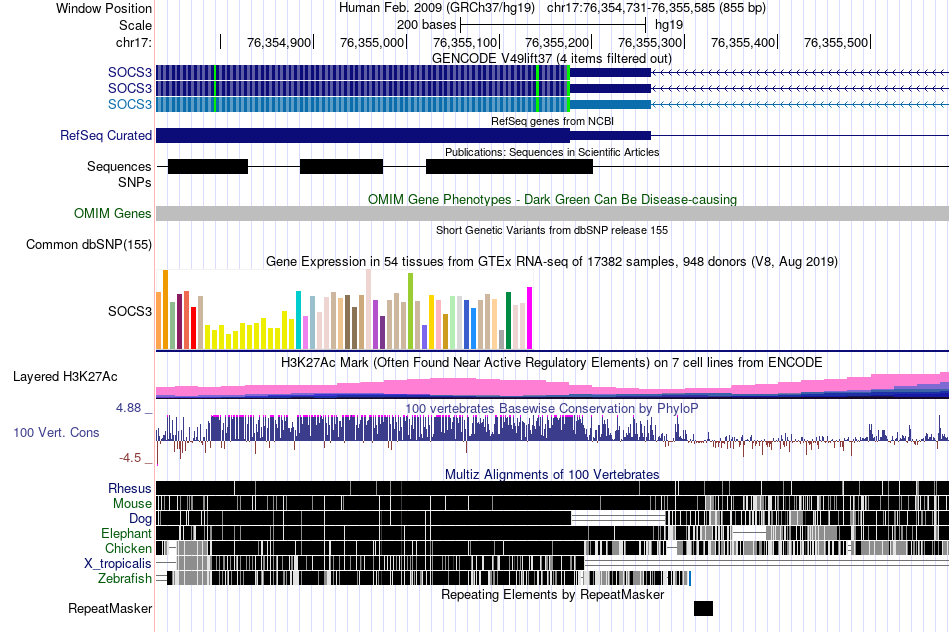
Task: Click the 76,355,300 ruler position
Action: coord(650,42)
